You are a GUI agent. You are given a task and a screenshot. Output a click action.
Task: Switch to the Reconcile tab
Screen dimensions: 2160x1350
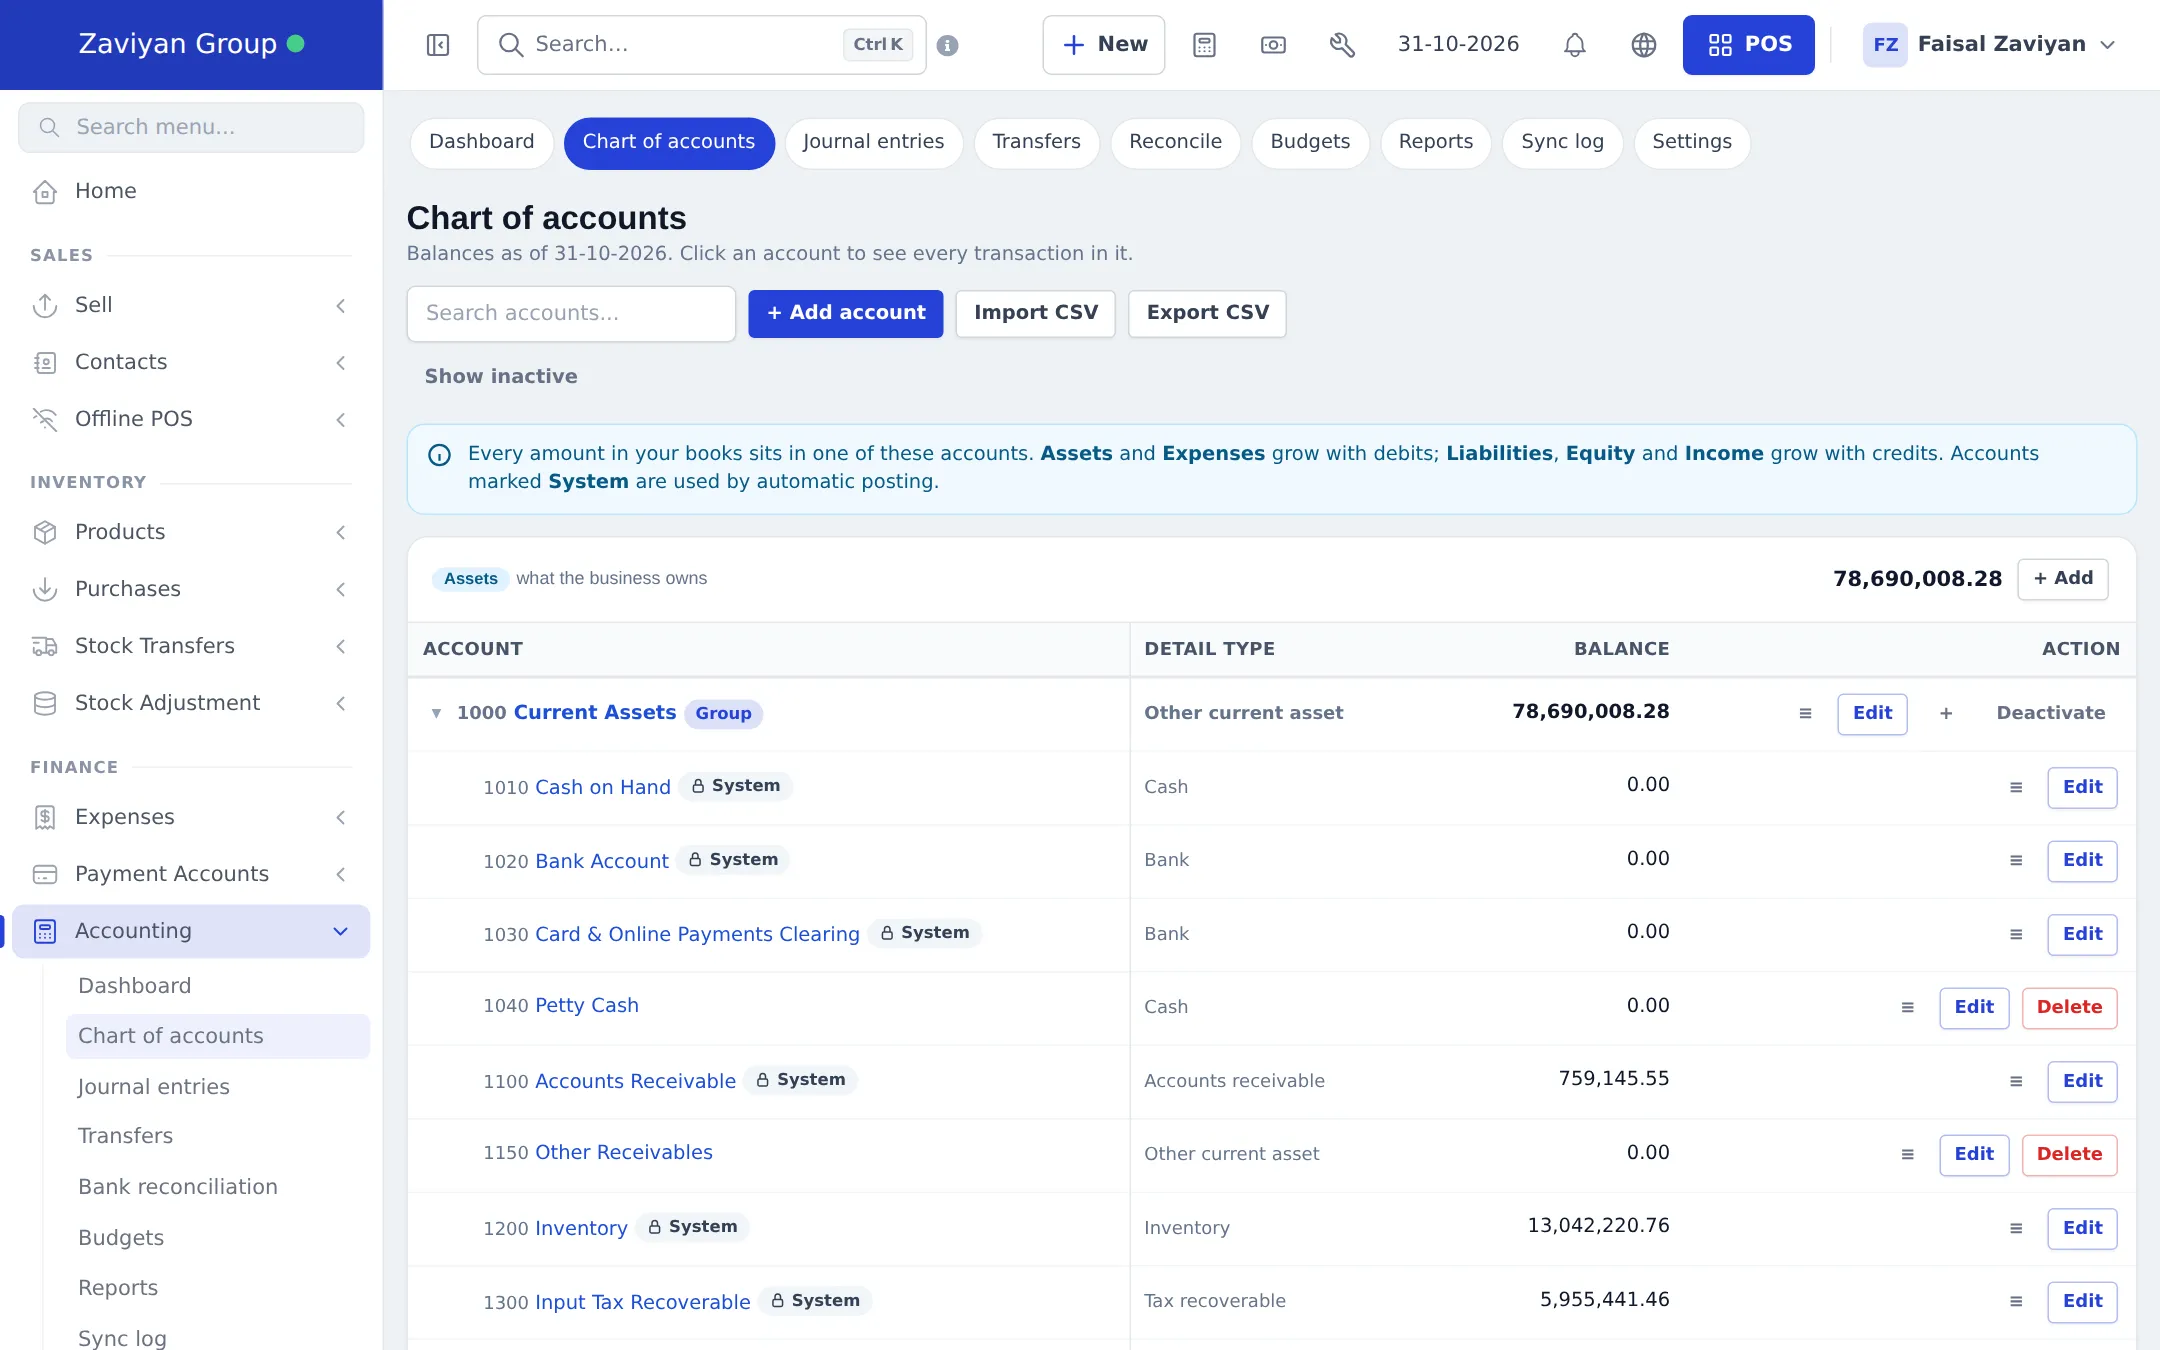(x=1175, y=142)
